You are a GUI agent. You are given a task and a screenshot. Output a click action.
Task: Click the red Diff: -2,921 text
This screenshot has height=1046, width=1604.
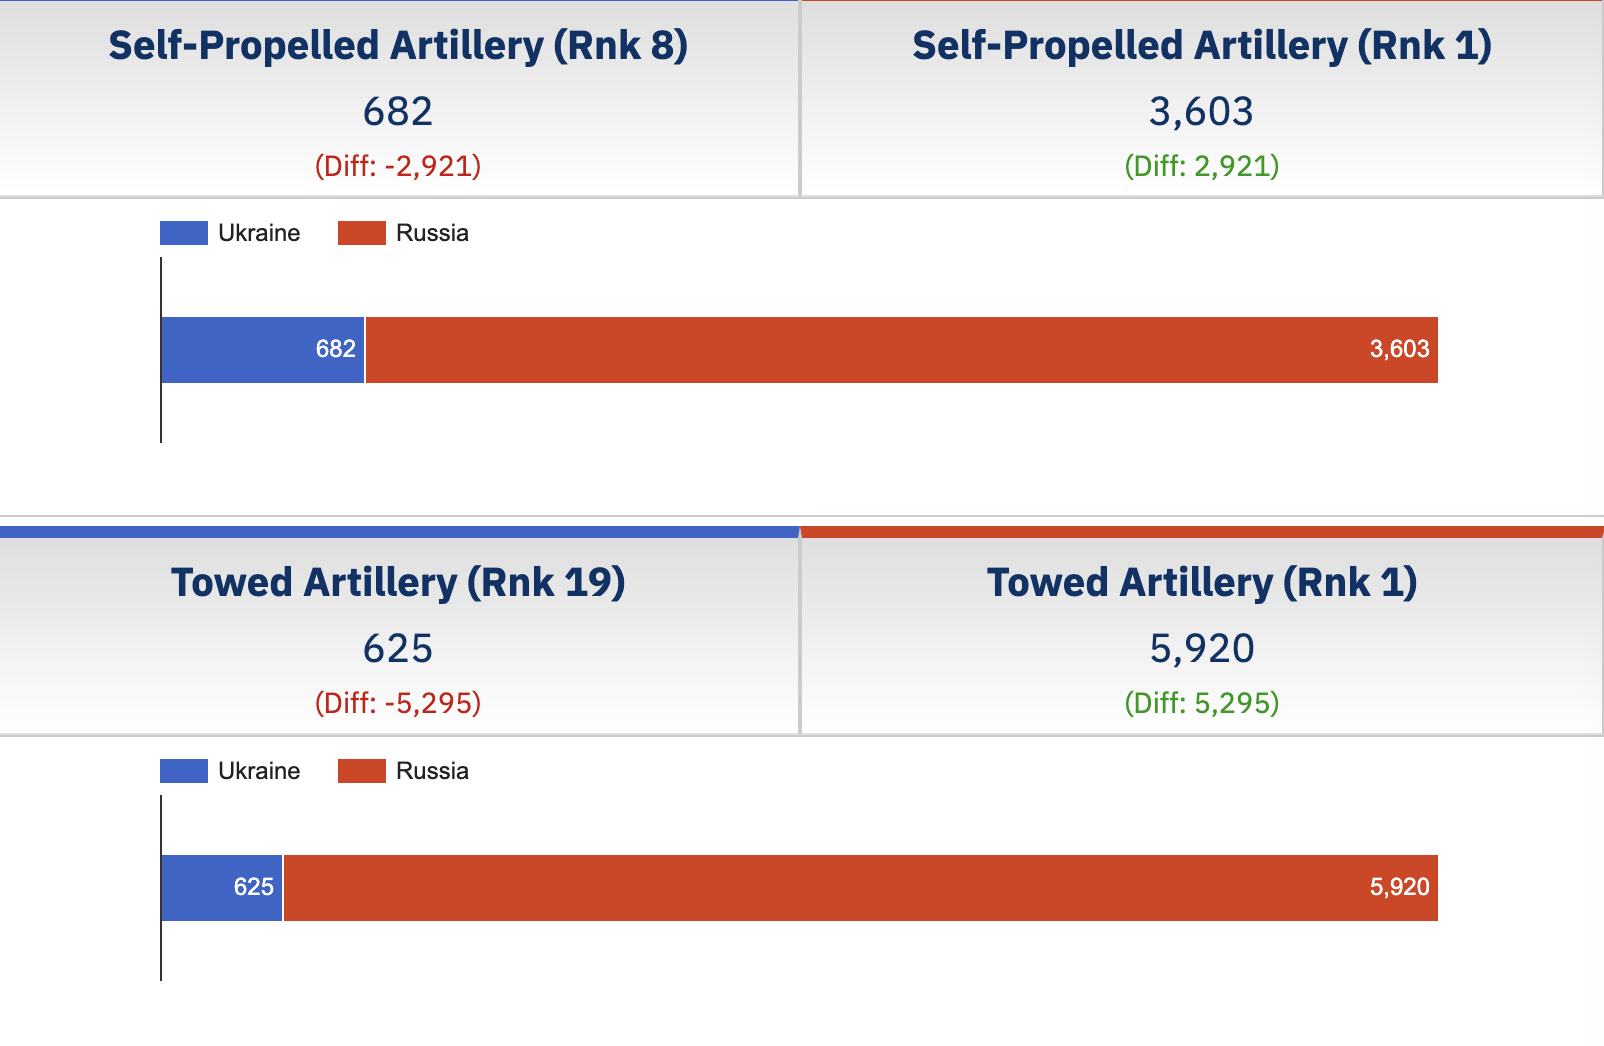pos(398,166)
